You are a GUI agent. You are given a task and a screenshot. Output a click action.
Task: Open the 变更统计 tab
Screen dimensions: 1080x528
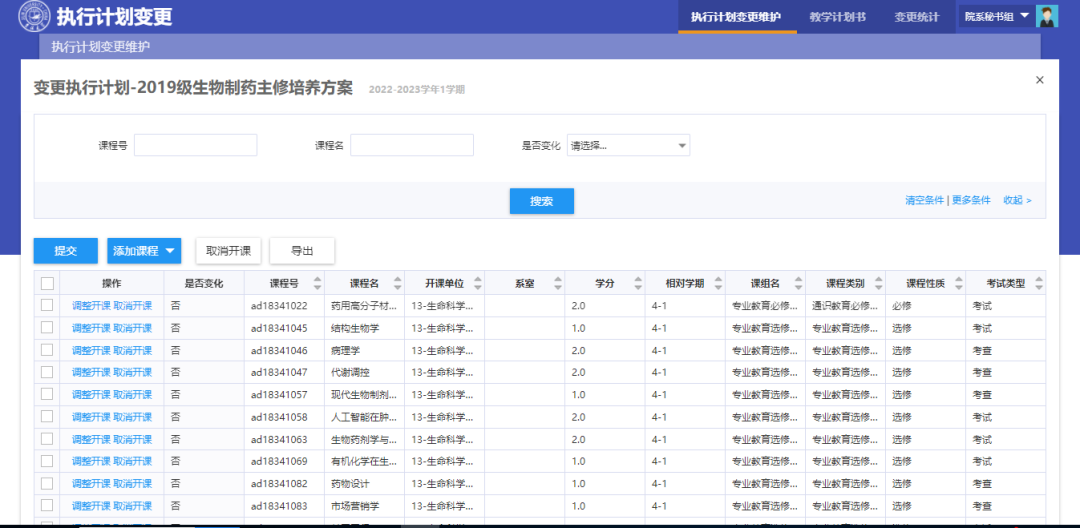pos(916,17)
